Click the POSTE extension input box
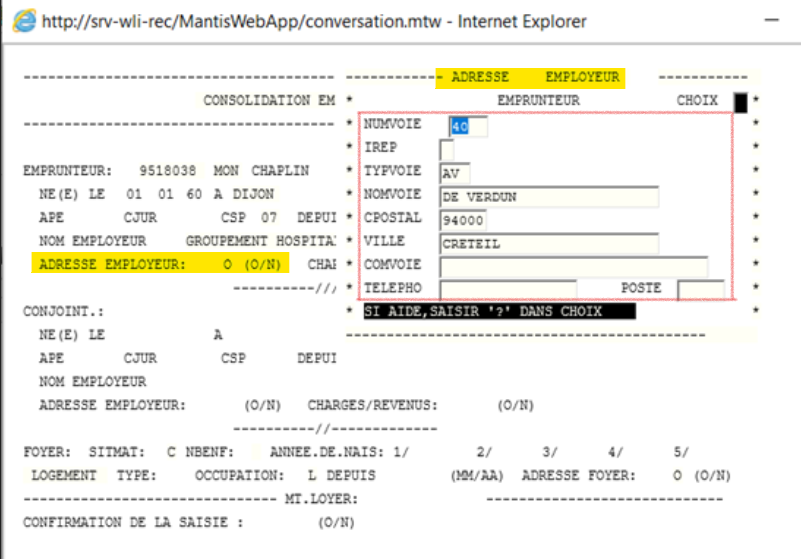 pos(700,289)
